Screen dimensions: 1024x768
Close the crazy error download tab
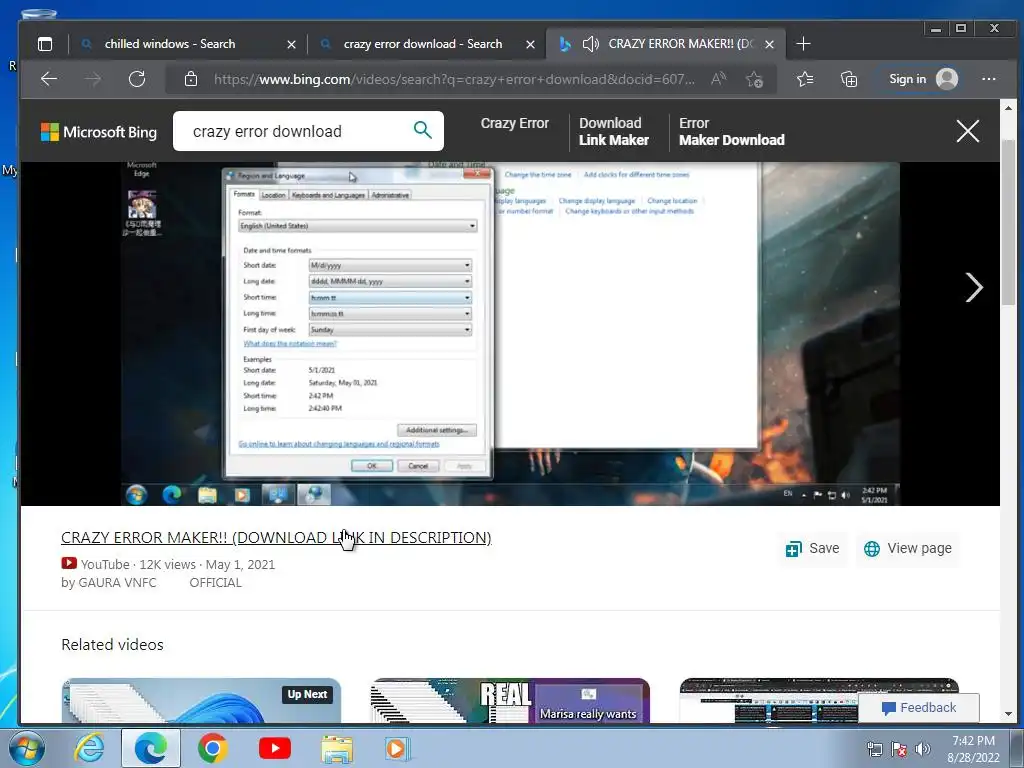530,44
